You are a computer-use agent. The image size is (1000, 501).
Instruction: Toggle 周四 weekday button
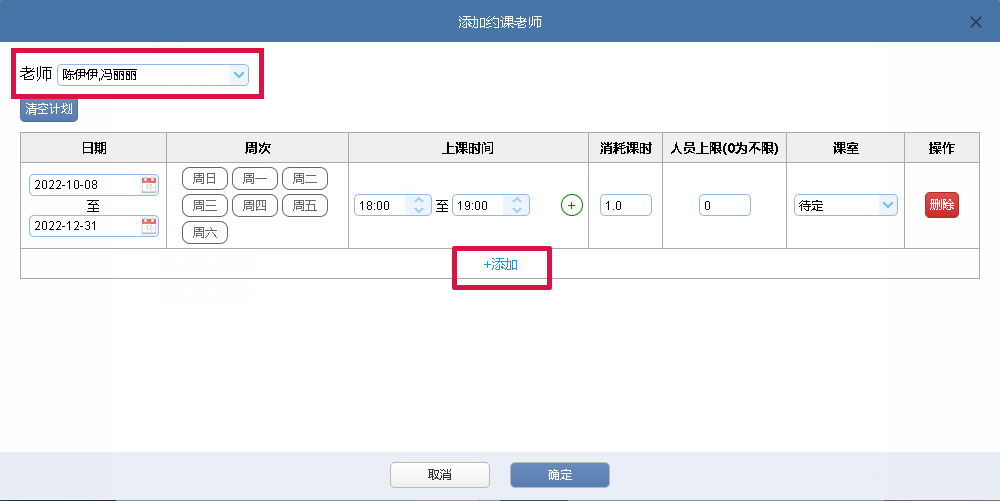[x=254, y=205]
